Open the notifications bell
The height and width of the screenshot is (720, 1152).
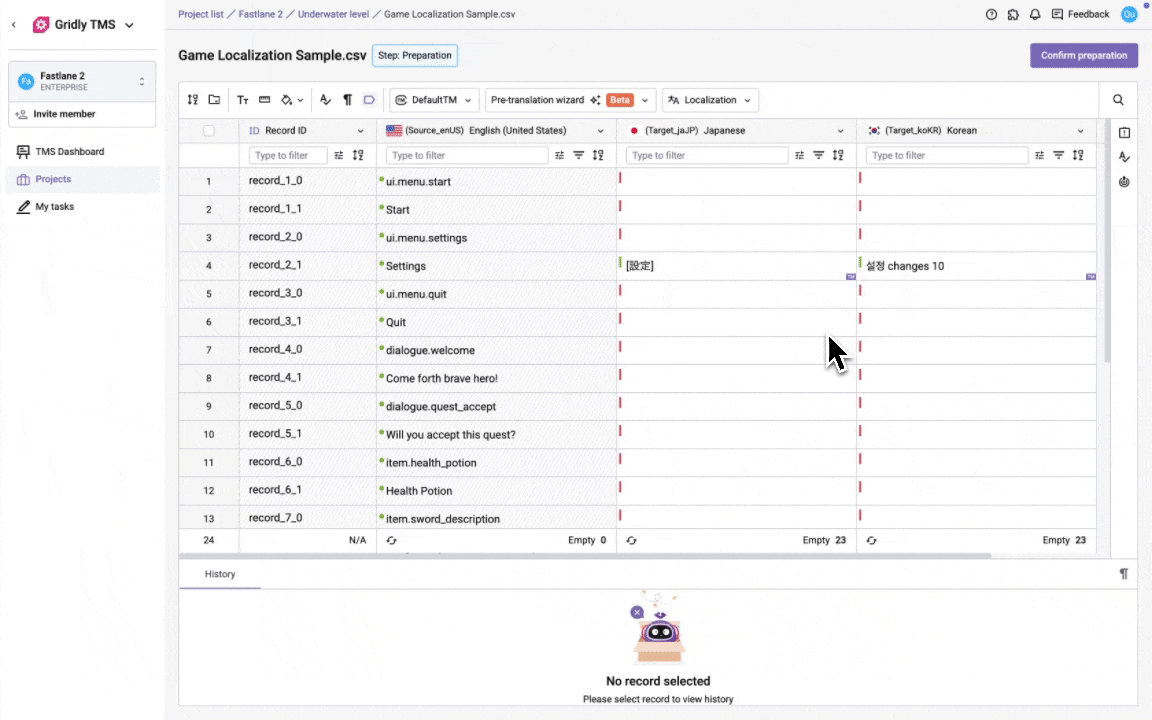(1035, 14)
